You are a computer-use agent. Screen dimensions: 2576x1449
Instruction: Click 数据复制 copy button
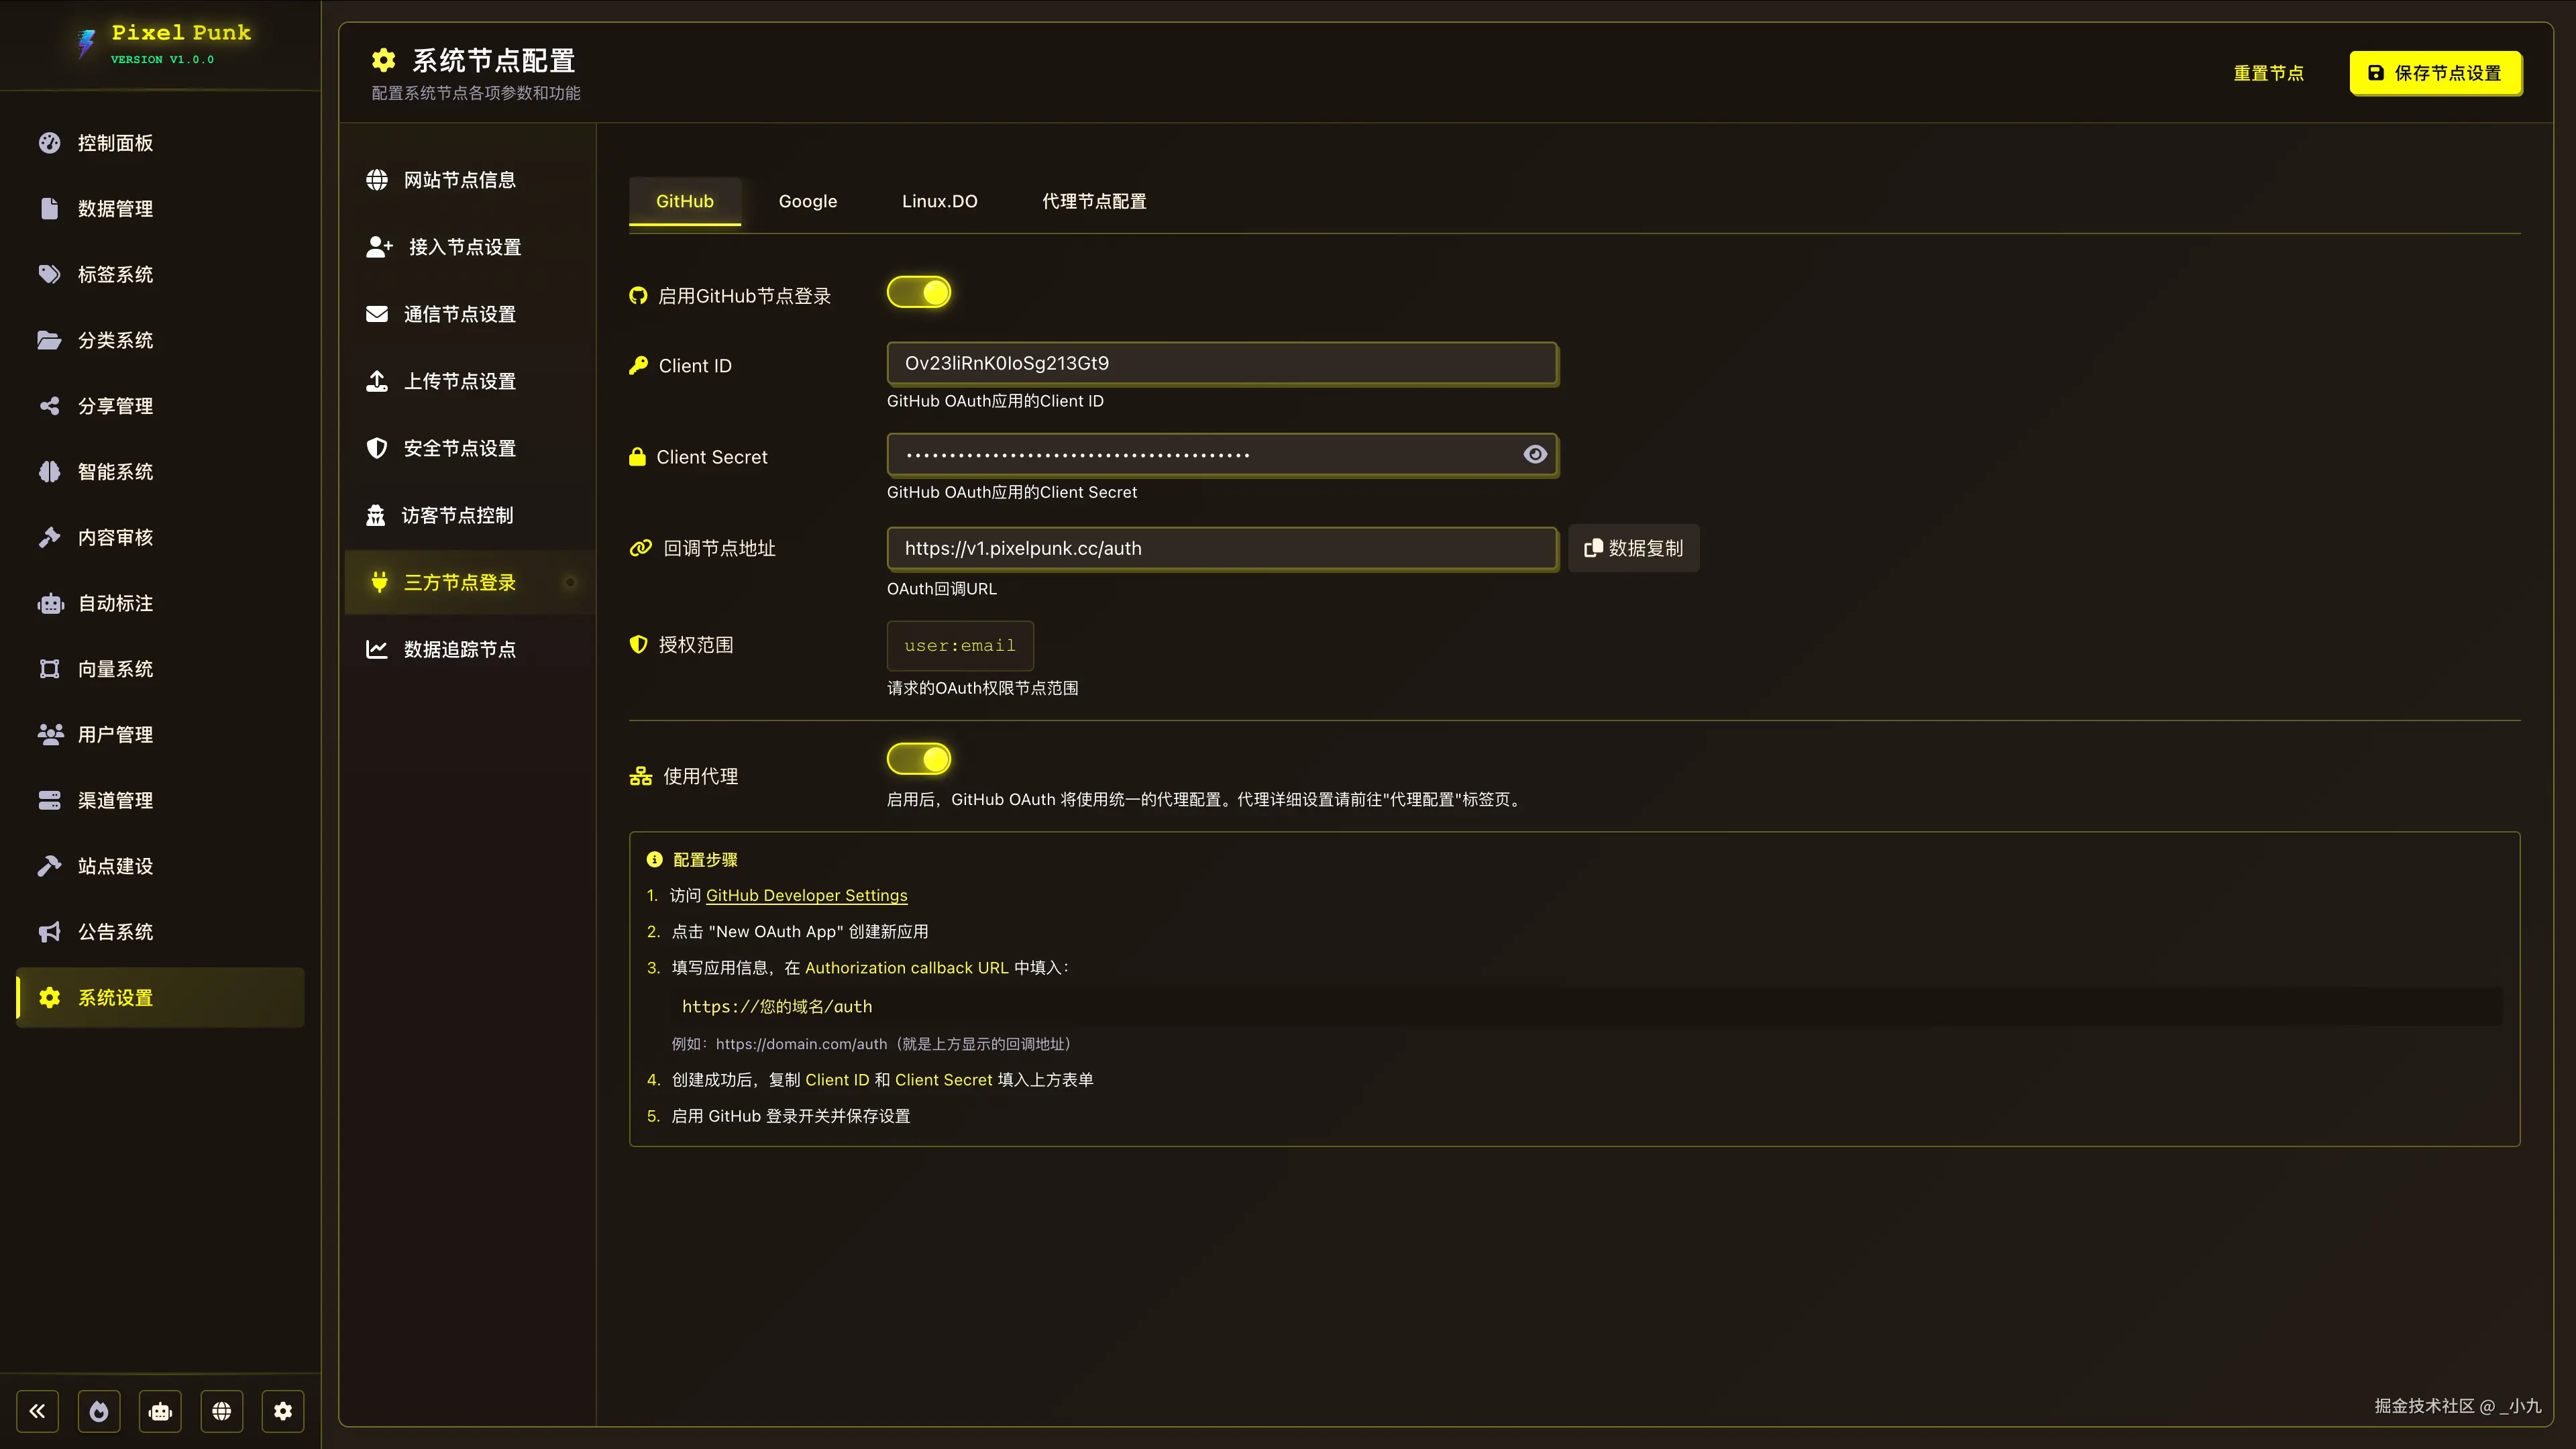point(1633,548)
